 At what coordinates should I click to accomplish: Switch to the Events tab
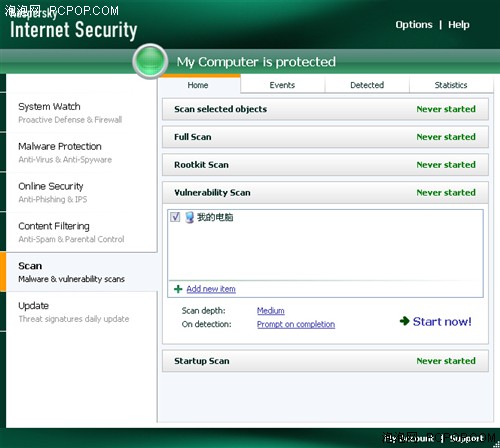[282, 85]
